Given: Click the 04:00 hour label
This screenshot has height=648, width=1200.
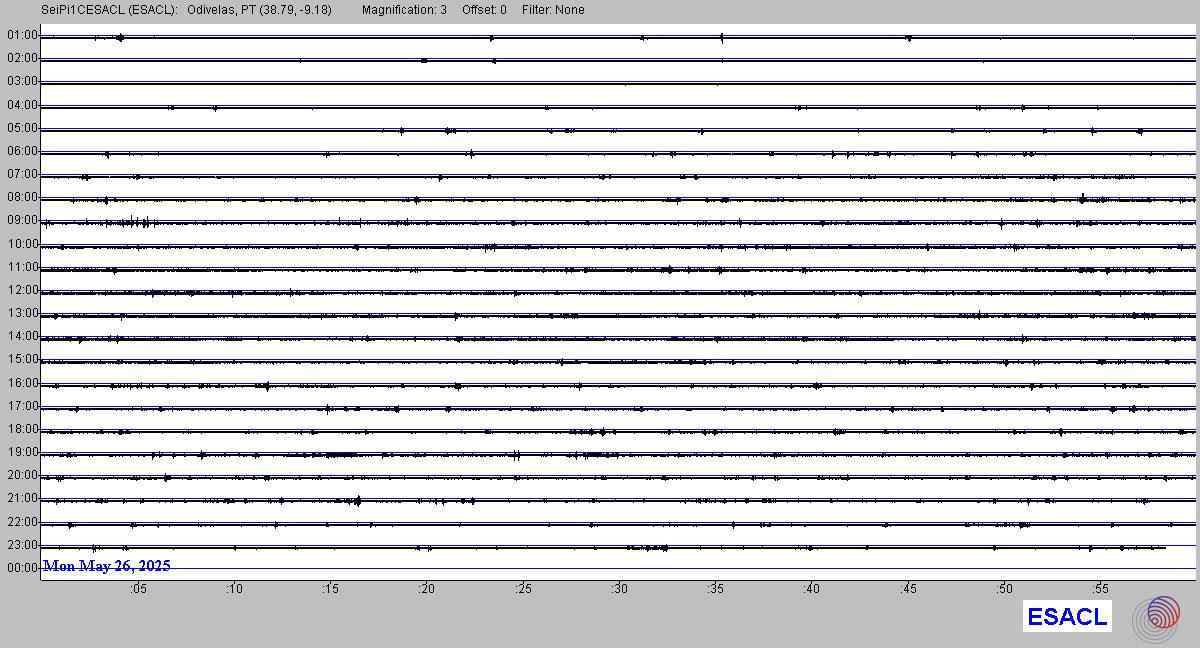Looking at the screenshot, I should point(22,105).
